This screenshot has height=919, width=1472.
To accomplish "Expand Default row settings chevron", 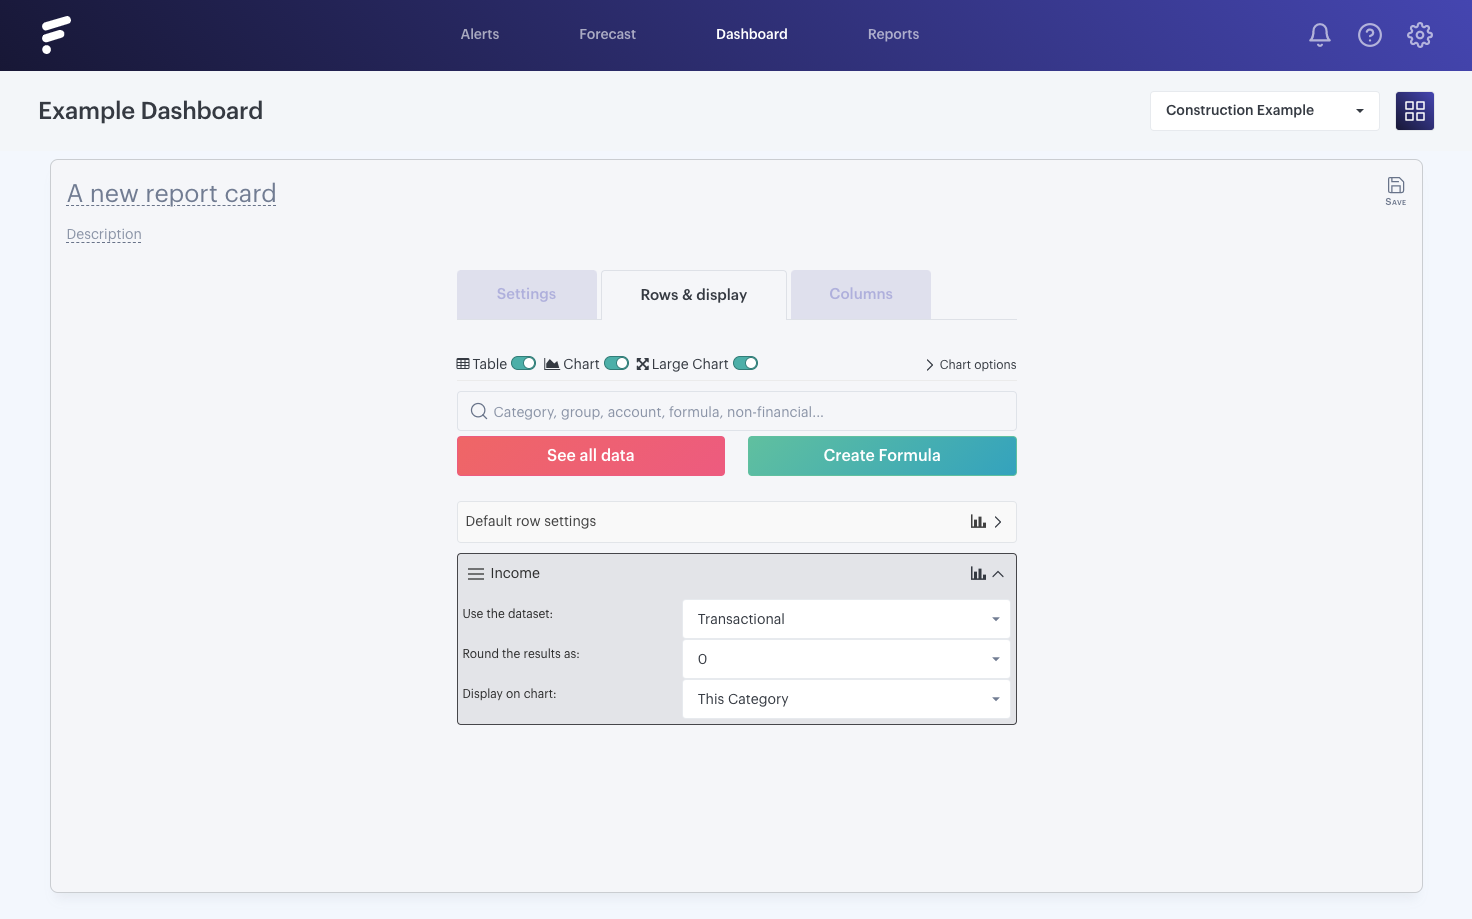I will coord(998,521).
